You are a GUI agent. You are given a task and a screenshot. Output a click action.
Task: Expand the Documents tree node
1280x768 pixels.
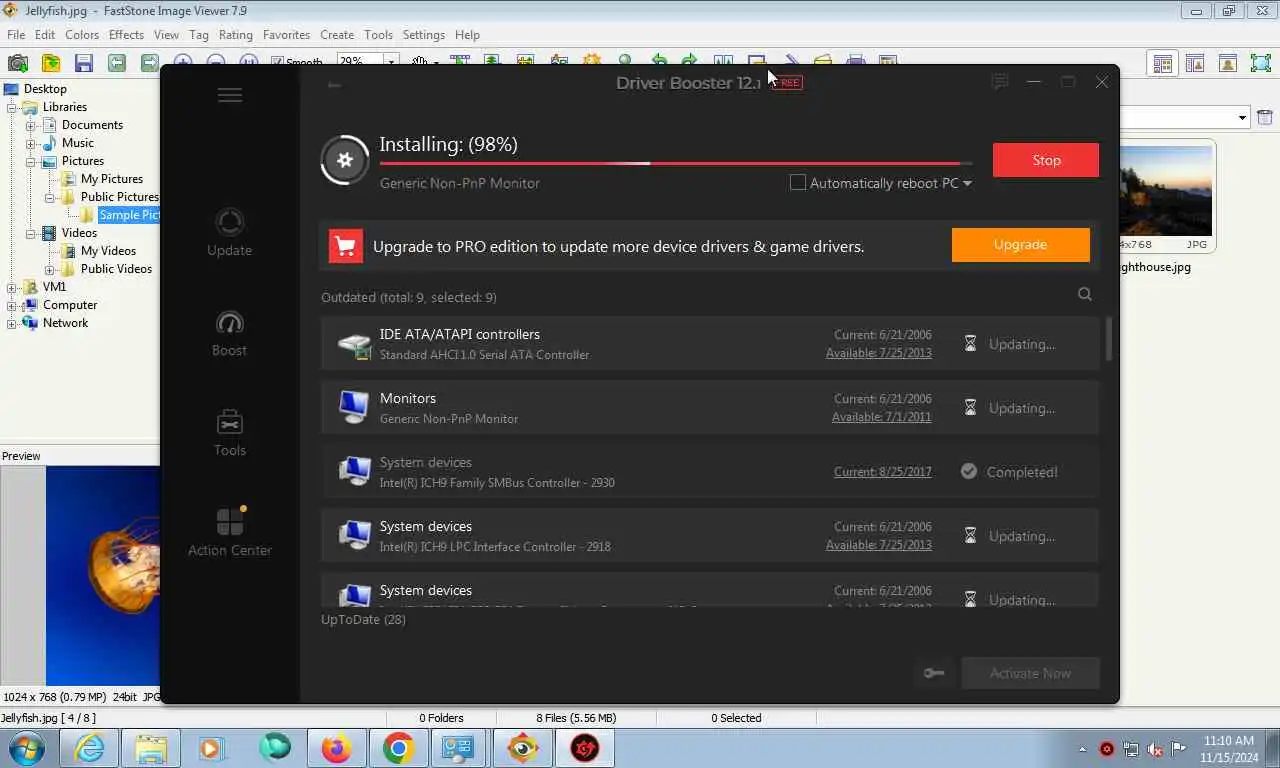31,125
